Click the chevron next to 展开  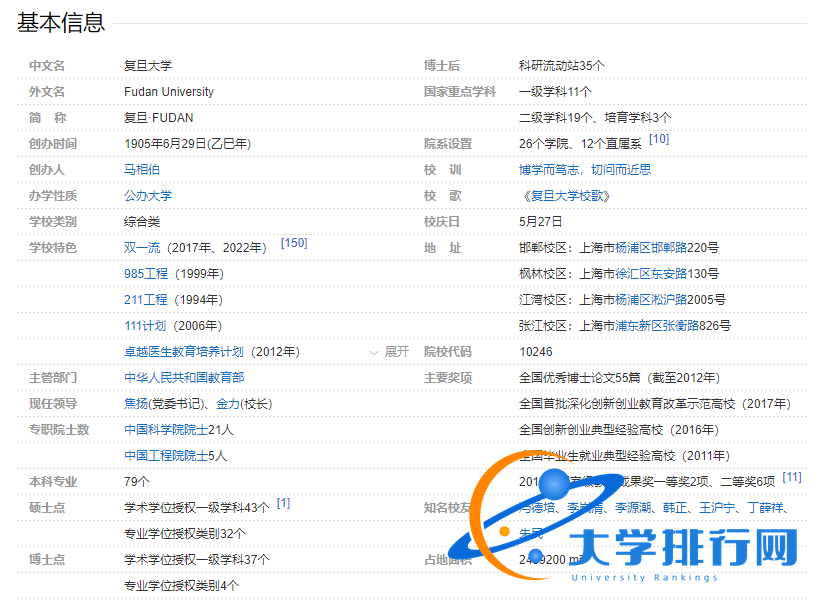coord(373,352)
